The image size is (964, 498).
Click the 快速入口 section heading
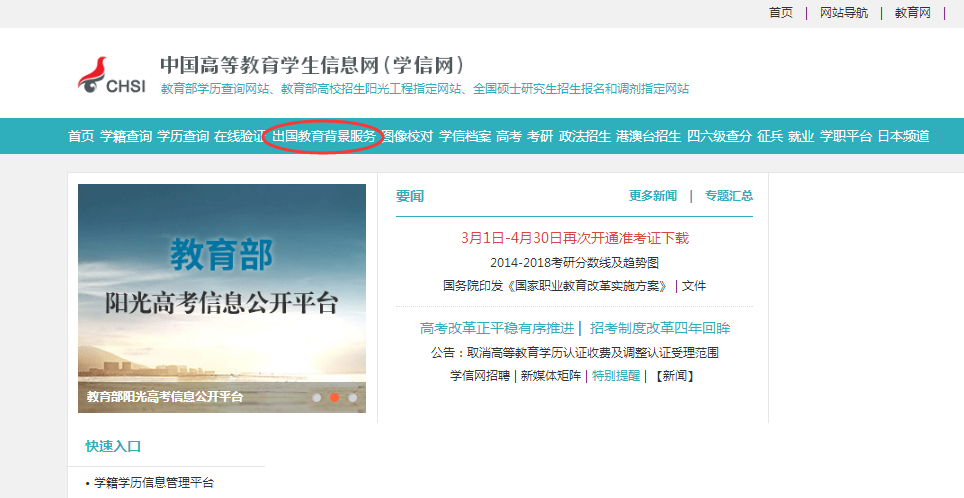pos(113,446)
